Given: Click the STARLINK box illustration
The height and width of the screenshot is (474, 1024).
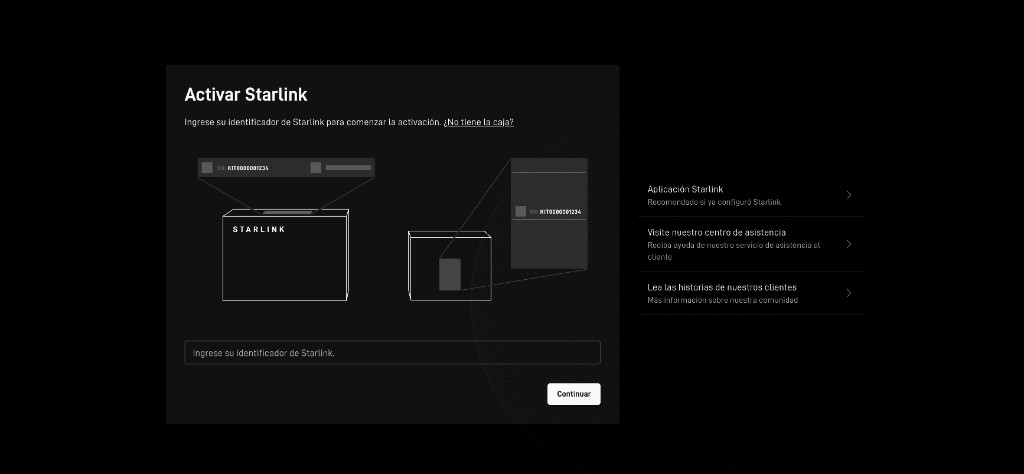Looking at the screenshot, I should pos(285,255).
